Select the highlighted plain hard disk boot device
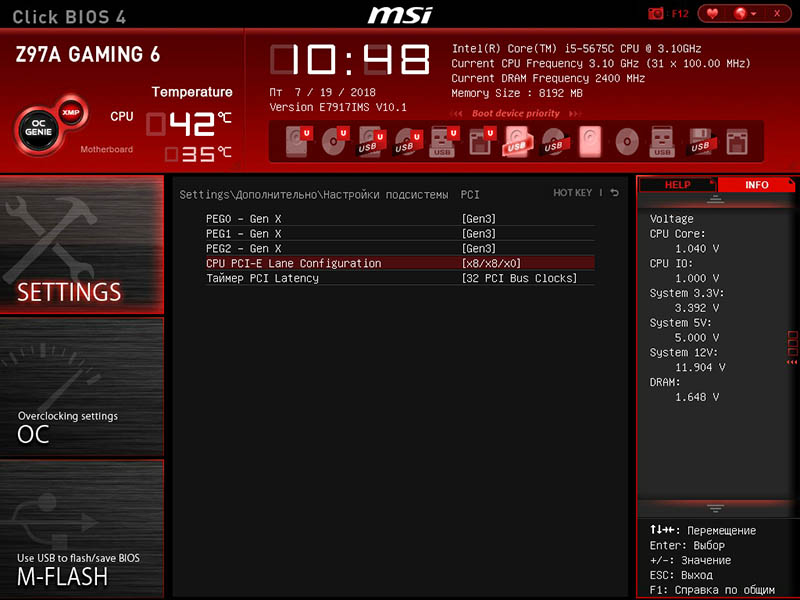800x600 pixels. 590,142
